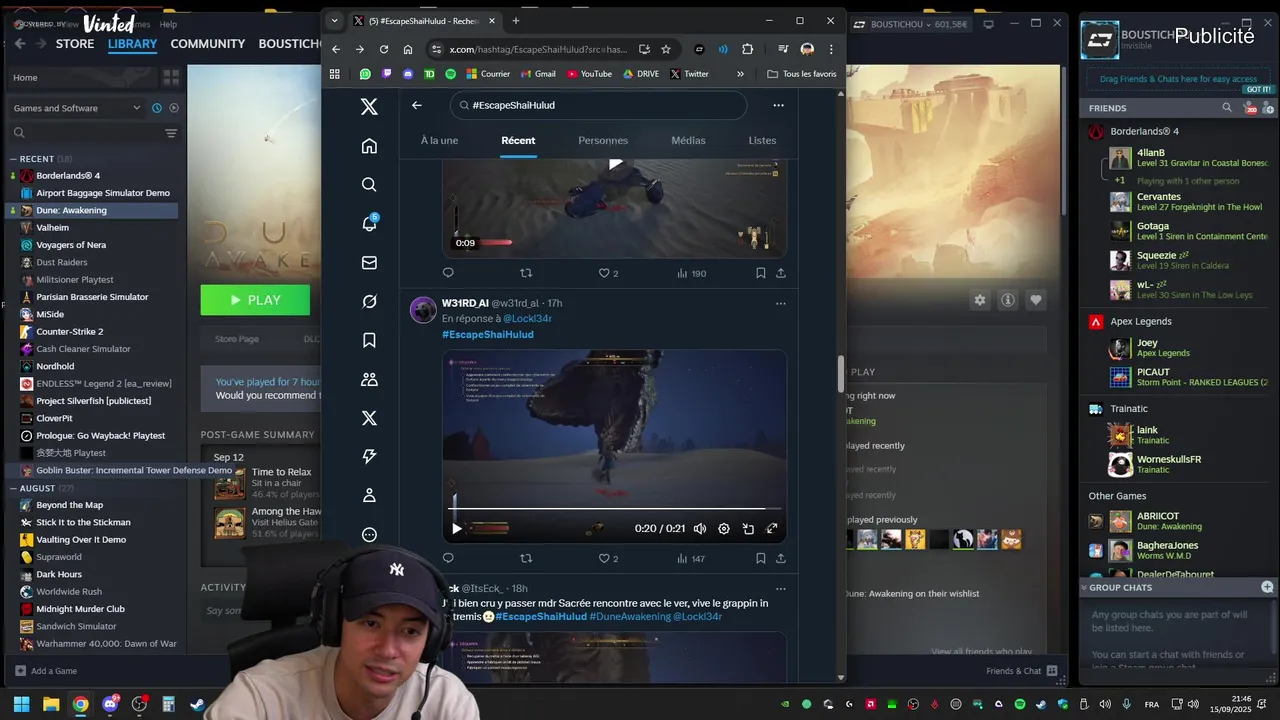Viewport: 1280px width, 720px height.
Task: Open X home from the sidebar
Action: pos(369,146)
